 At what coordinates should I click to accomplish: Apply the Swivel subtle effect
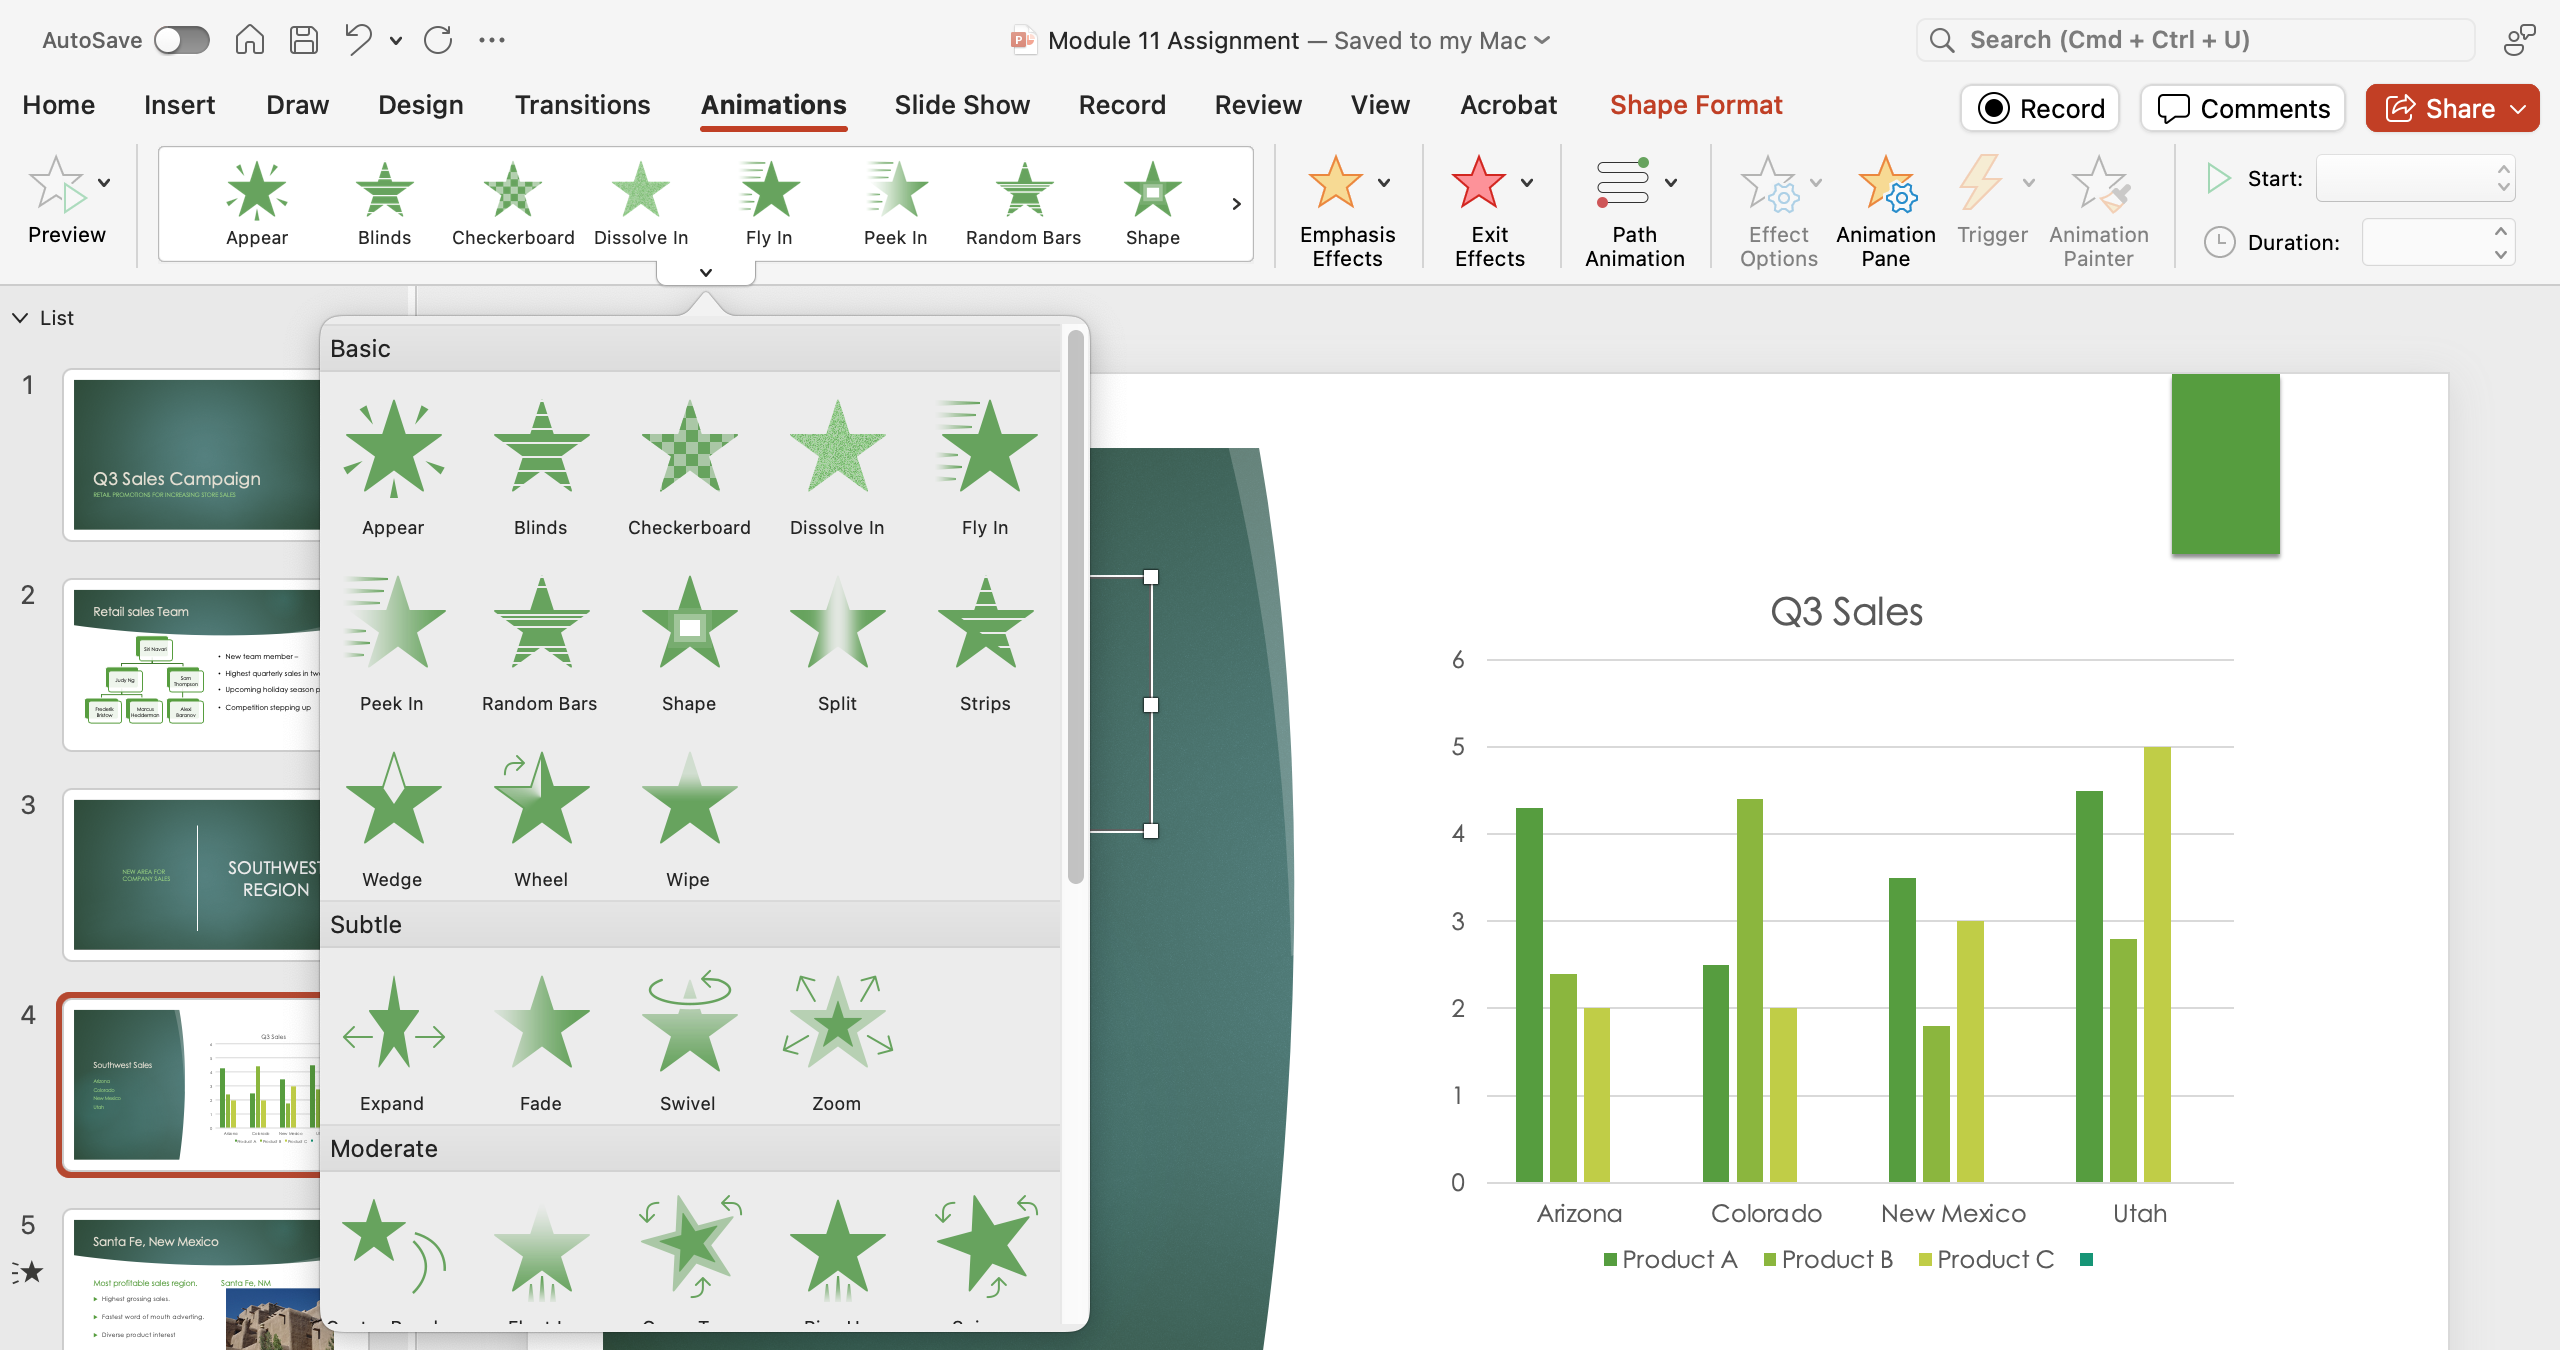tap(689, 1044)
